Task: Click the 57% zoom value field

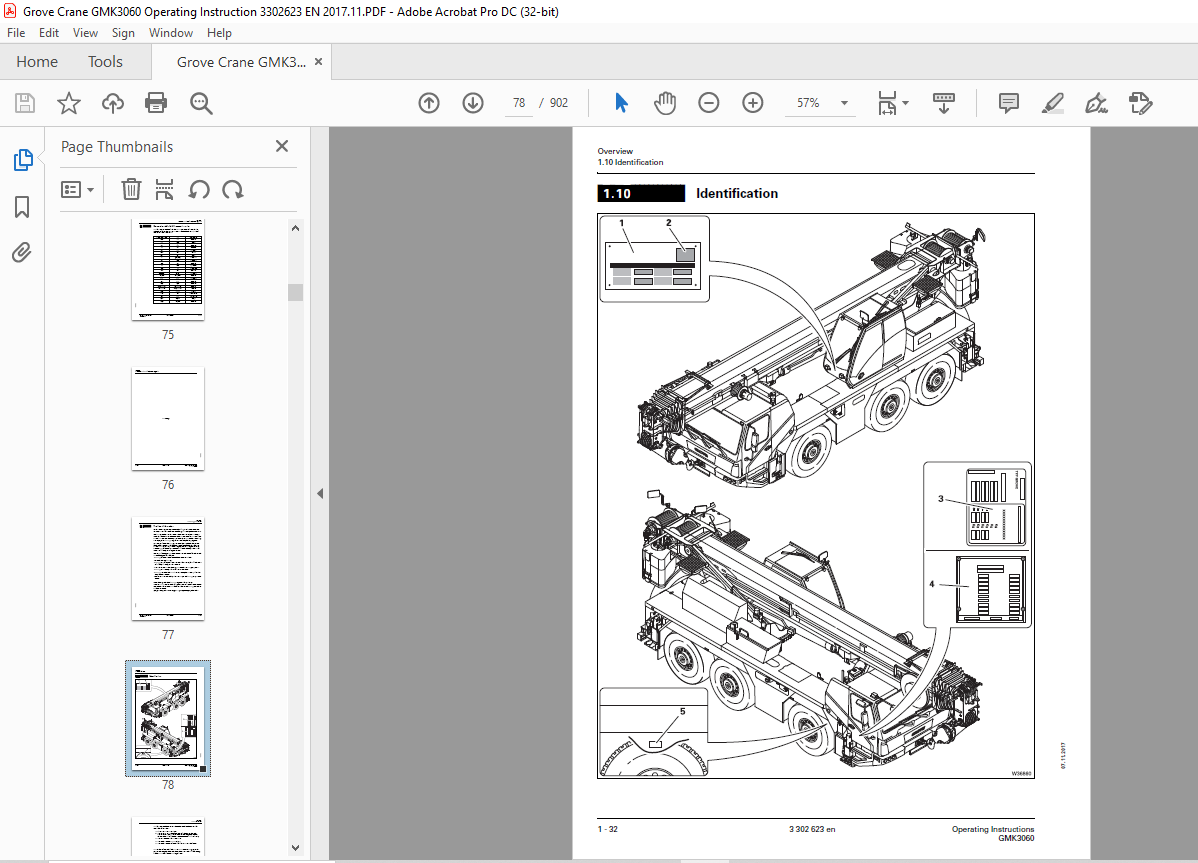Action: pos(808,102)
